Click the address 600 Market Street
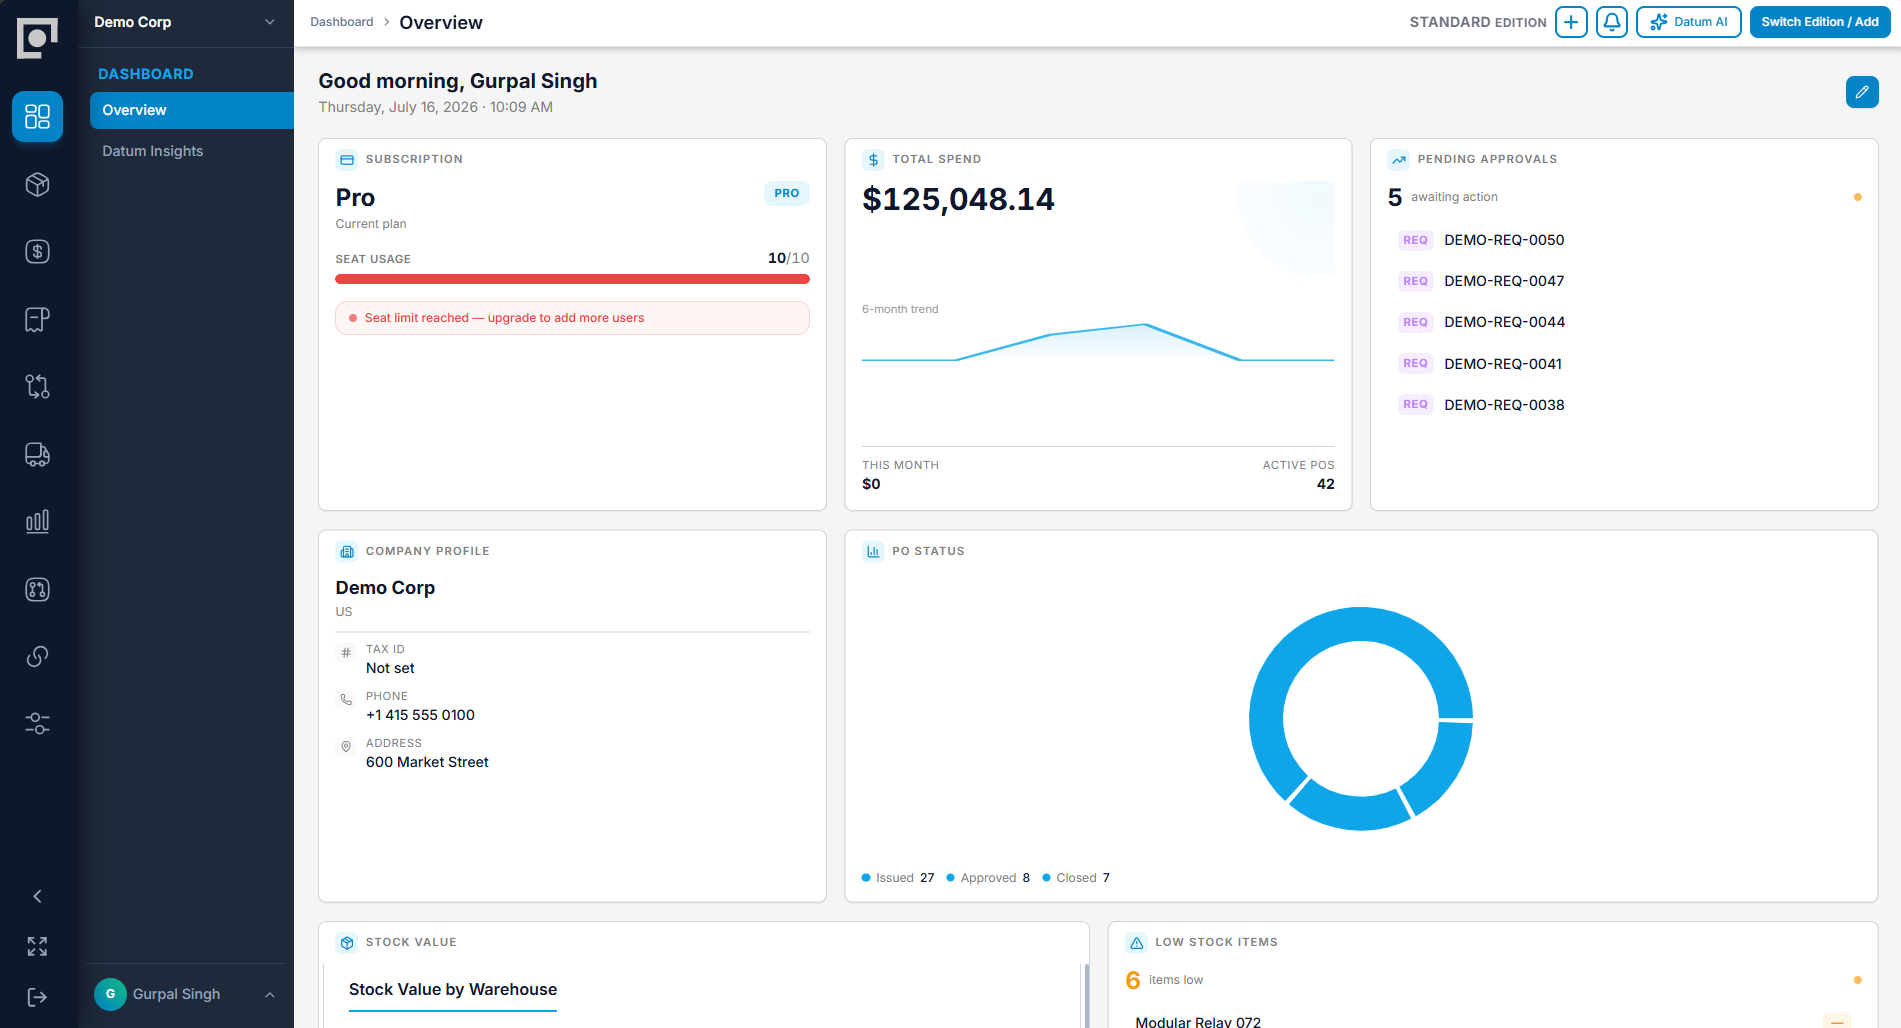The height and width of the screenshot is (1028, 1901). click(427, 762)
